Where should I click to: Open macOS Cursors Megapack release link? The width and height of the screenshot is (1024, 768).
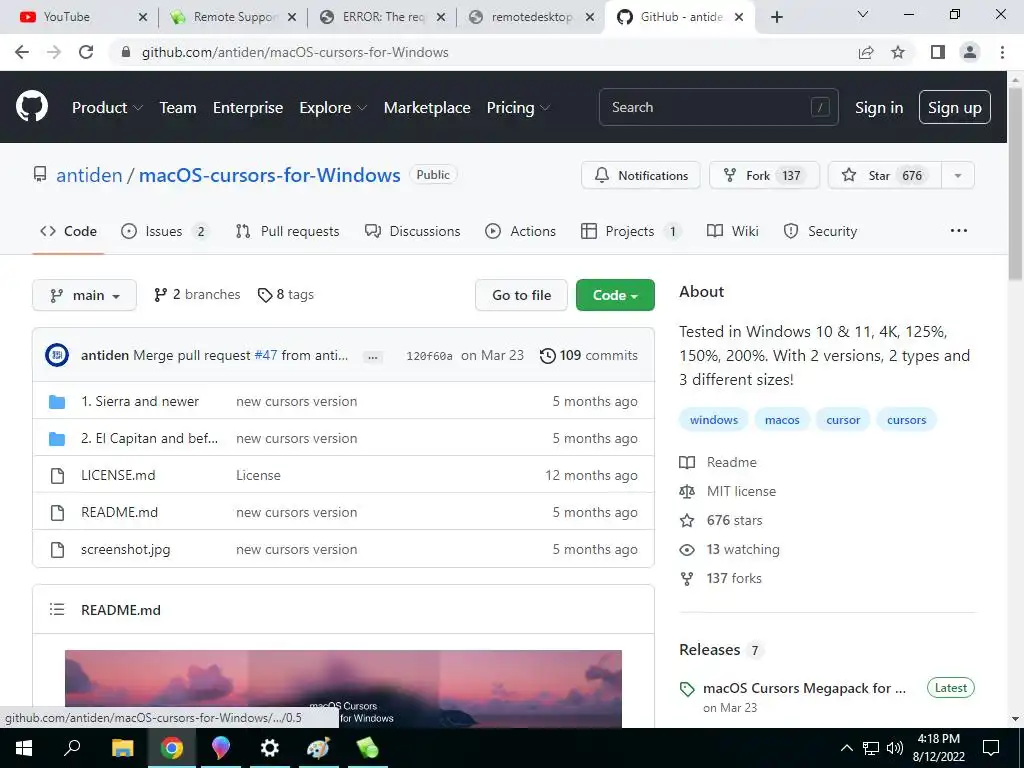pyautogui.click(x=804, y=688)
